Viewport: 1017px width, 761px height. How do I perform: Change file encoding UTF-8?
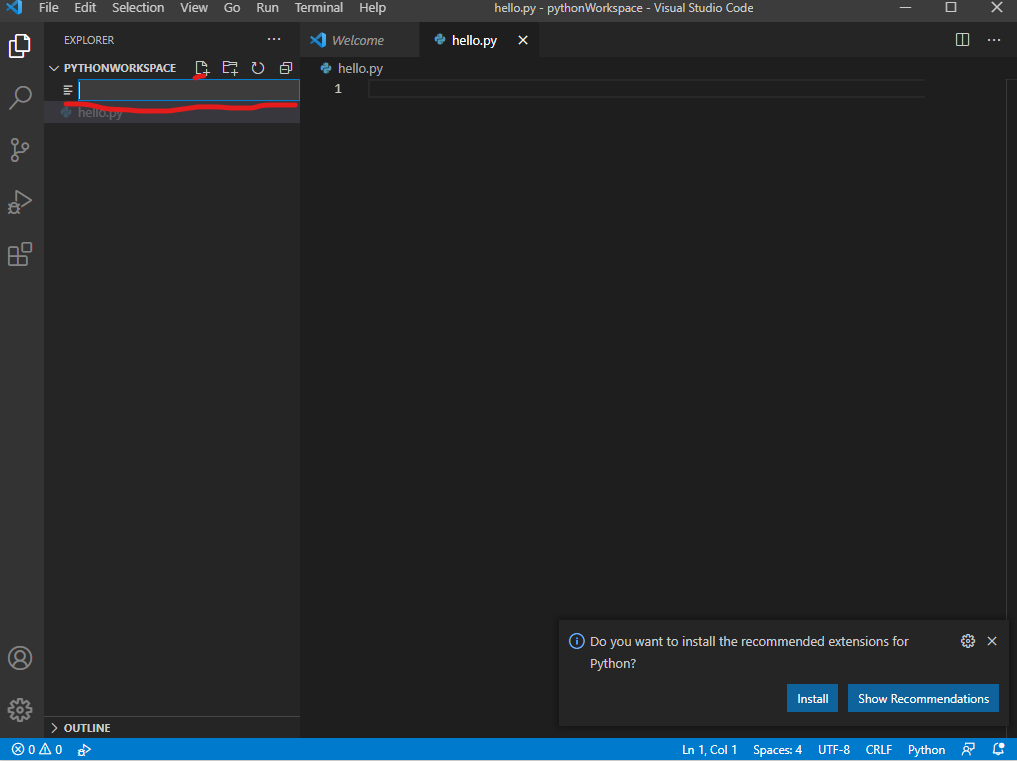(x=833, y=749)
